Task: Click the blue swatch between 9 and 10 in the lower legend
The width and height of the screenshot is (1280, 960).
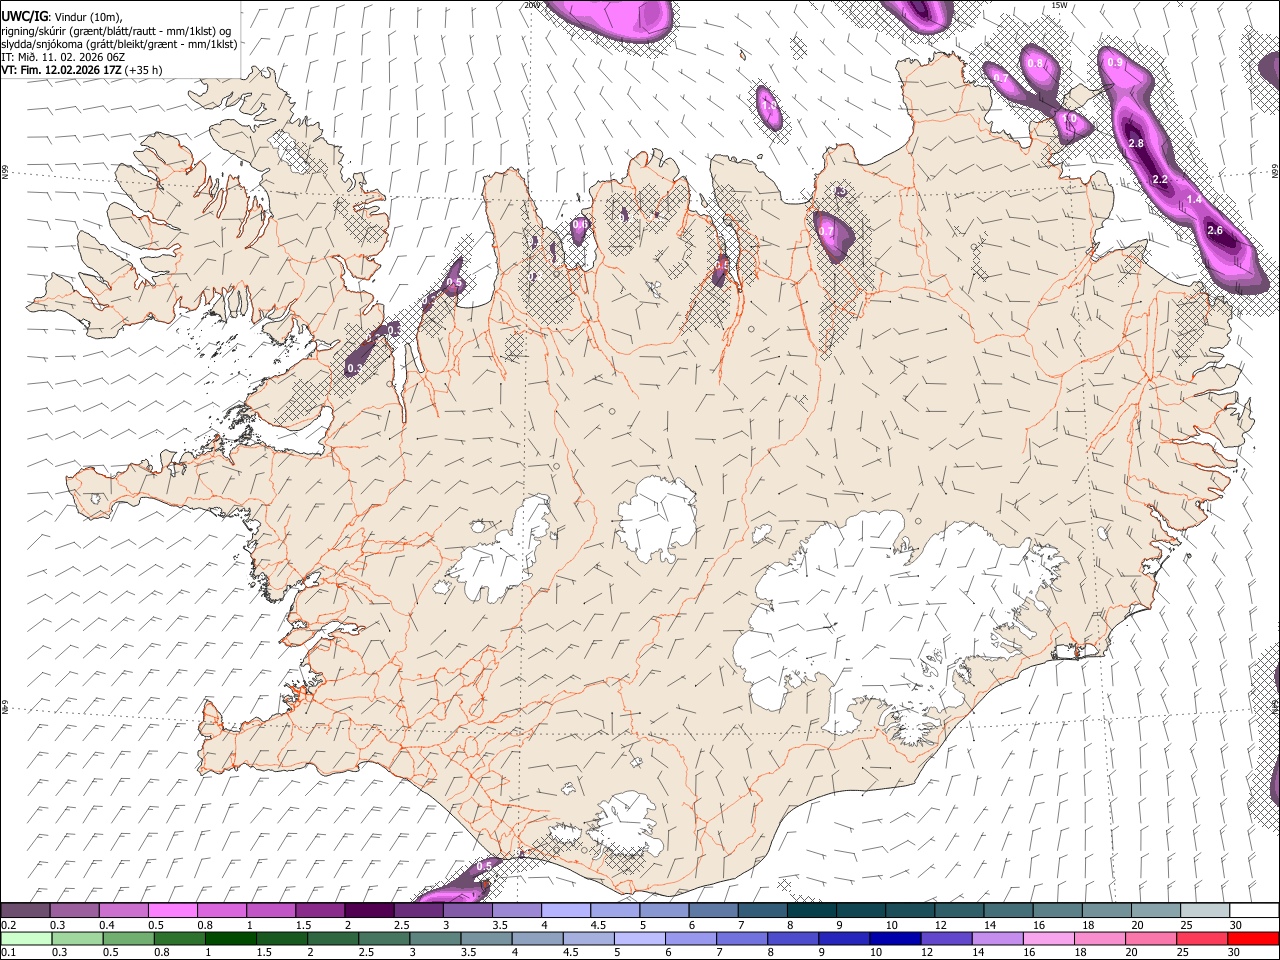Action: 843,938
